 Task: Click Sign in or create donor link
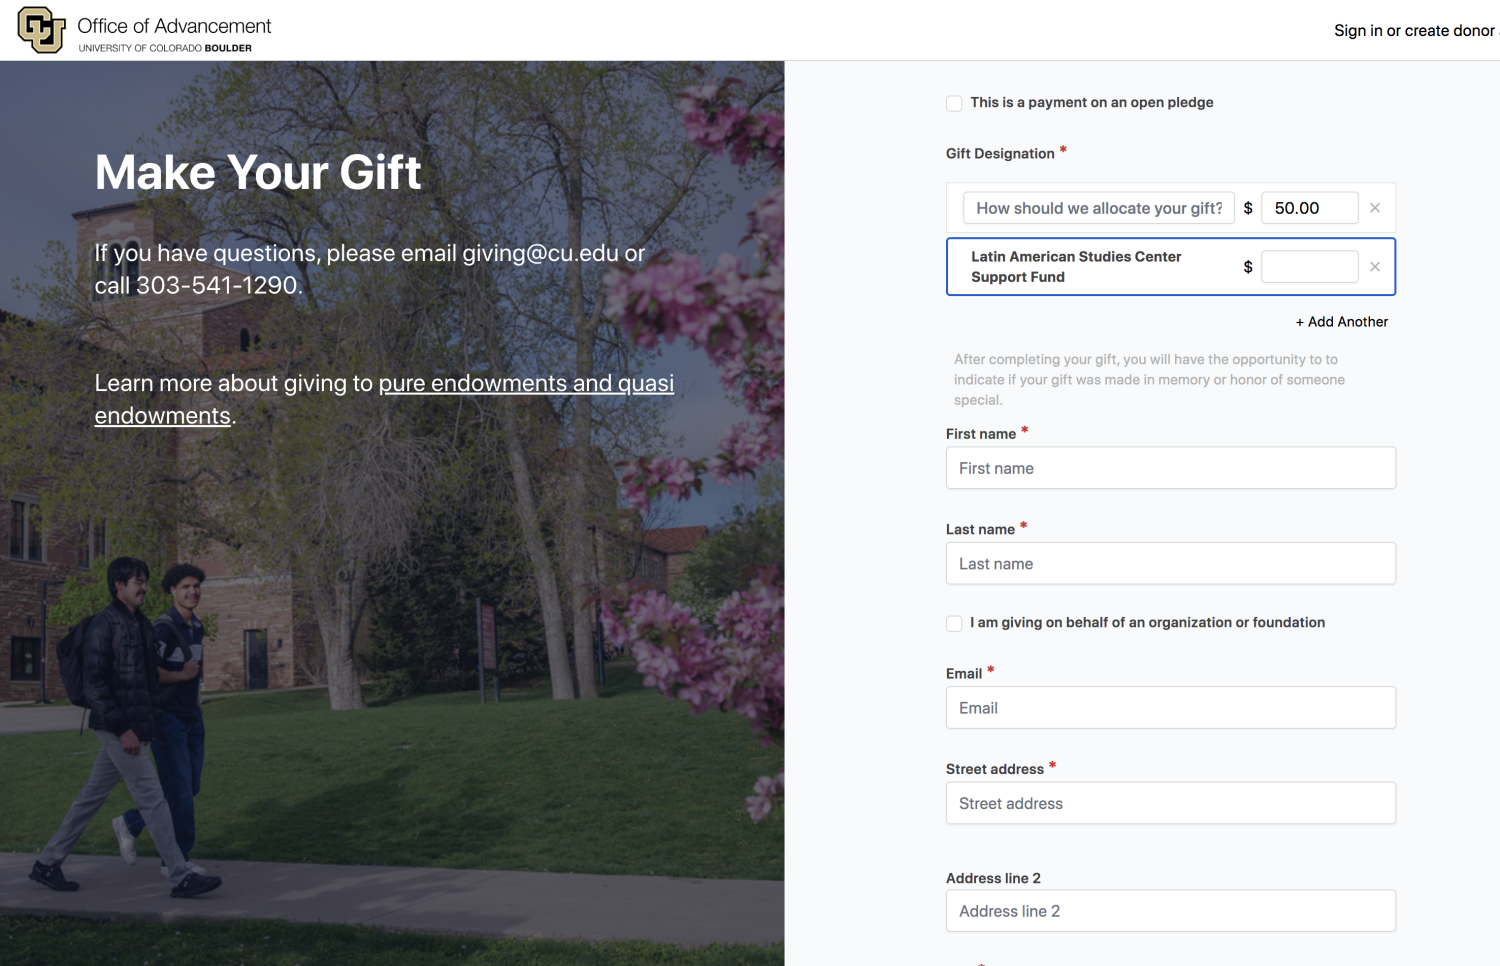(x=1414, y=31)
